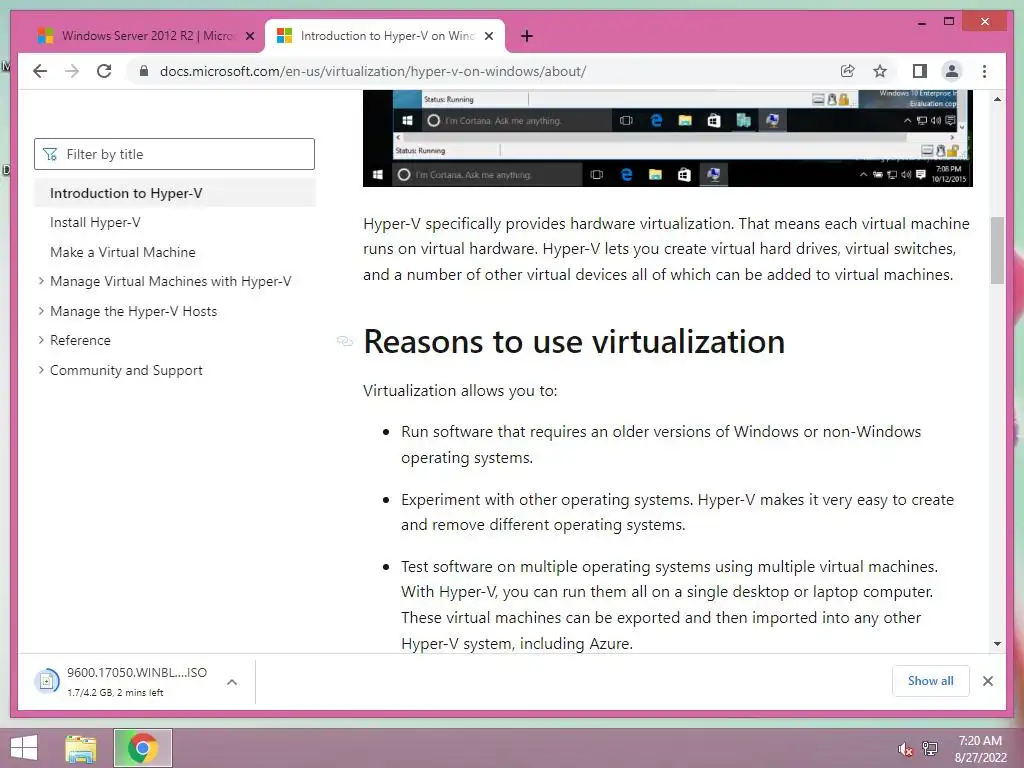Open a new browser tab

pos(527,36)
